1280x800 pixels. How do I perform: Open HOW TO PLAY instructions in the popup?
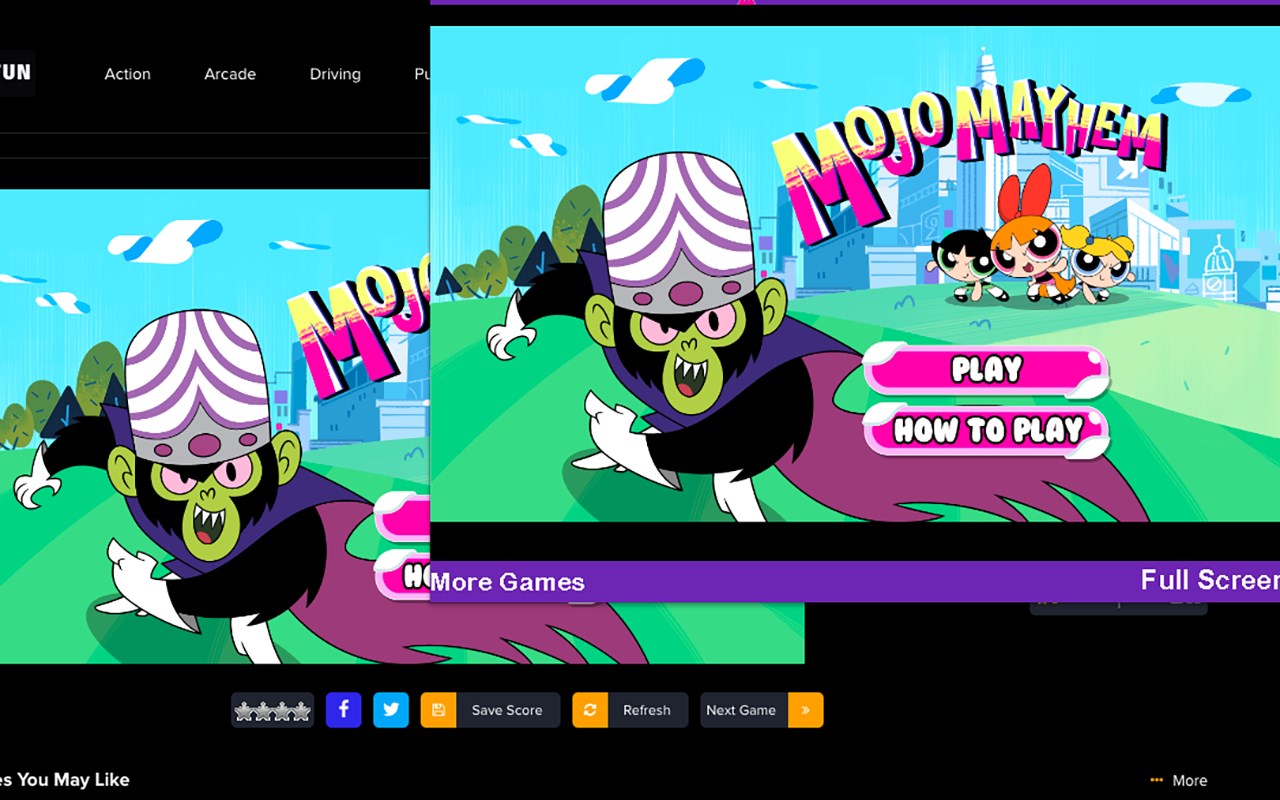(986, 431)
